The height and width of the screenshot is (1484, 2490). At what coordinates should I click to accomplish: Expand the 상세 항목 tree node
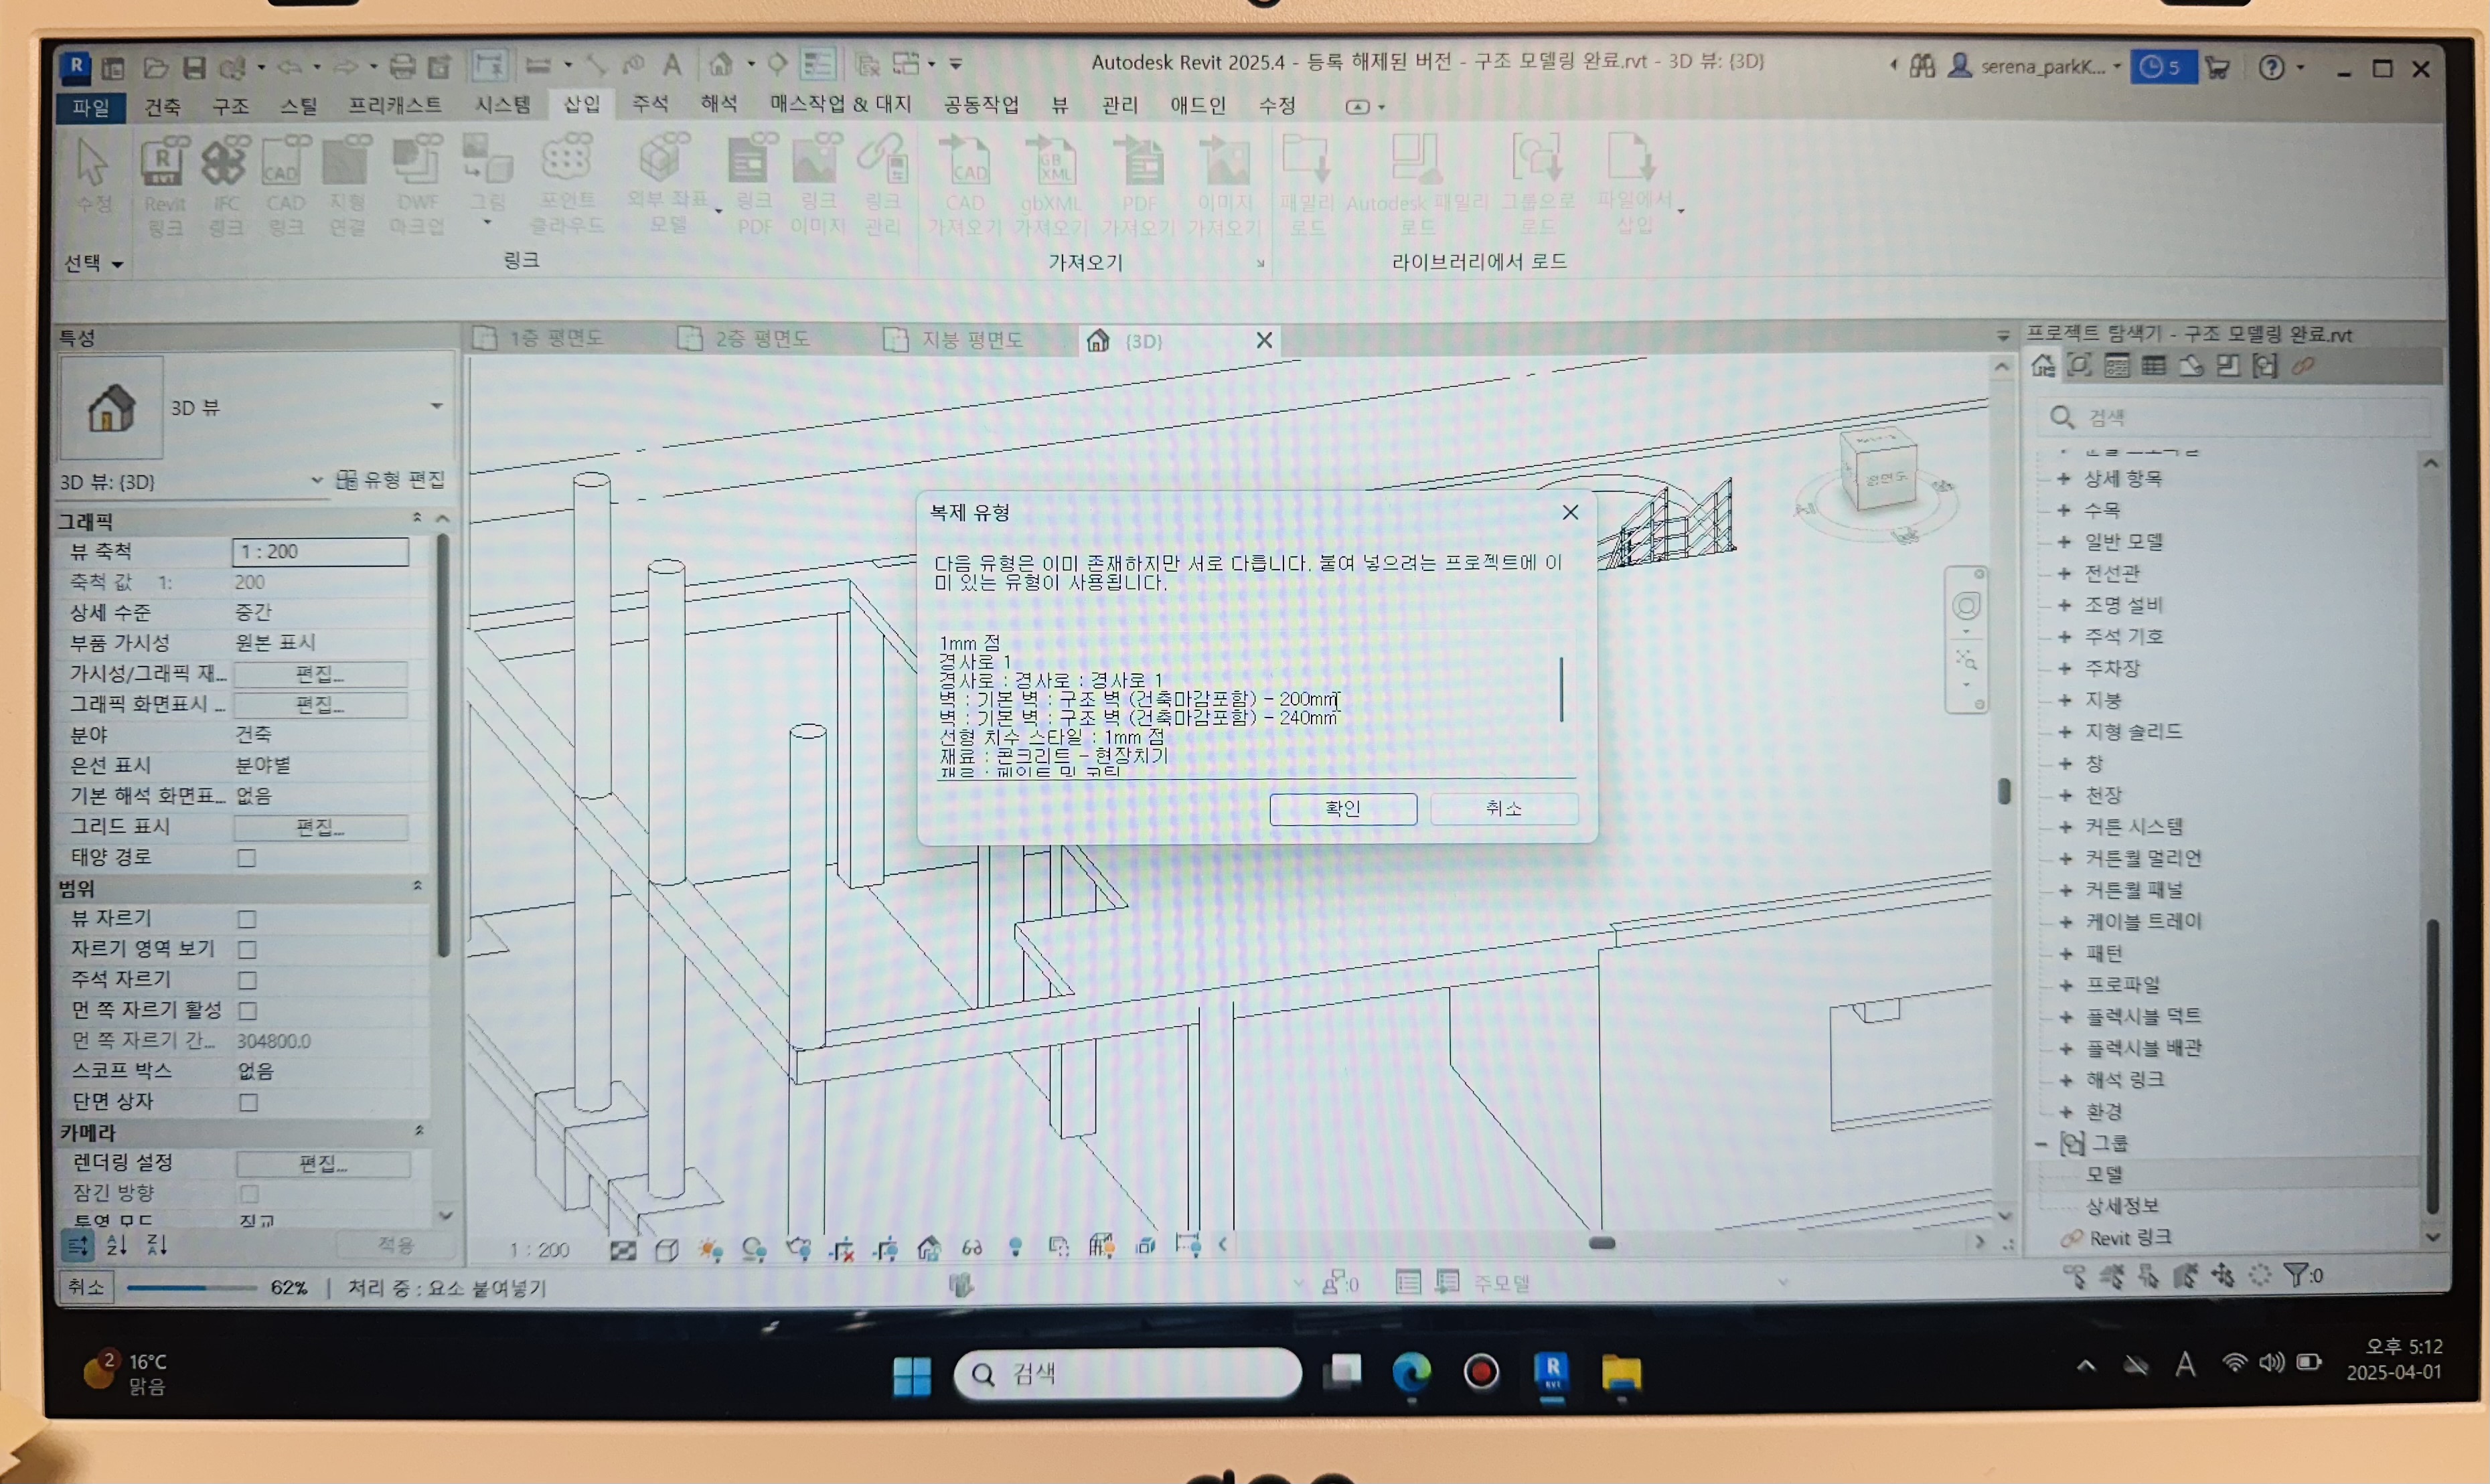2063,479
